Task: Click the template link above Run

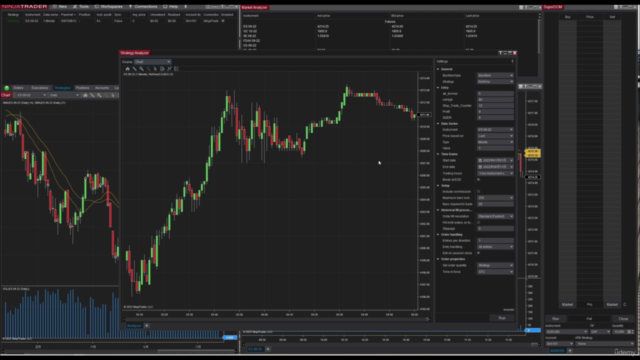Action: pyautogui.click(x=509, y=310)
